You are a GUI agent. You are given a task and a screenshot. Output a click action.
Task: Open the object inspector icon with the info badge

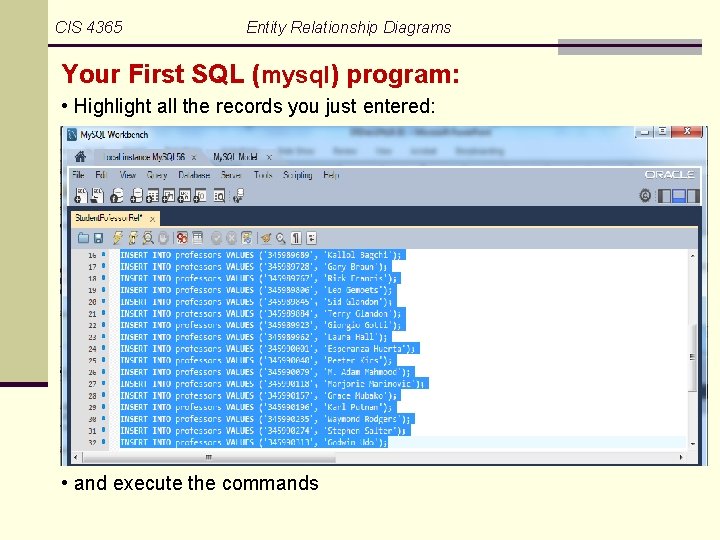point(117,195)
